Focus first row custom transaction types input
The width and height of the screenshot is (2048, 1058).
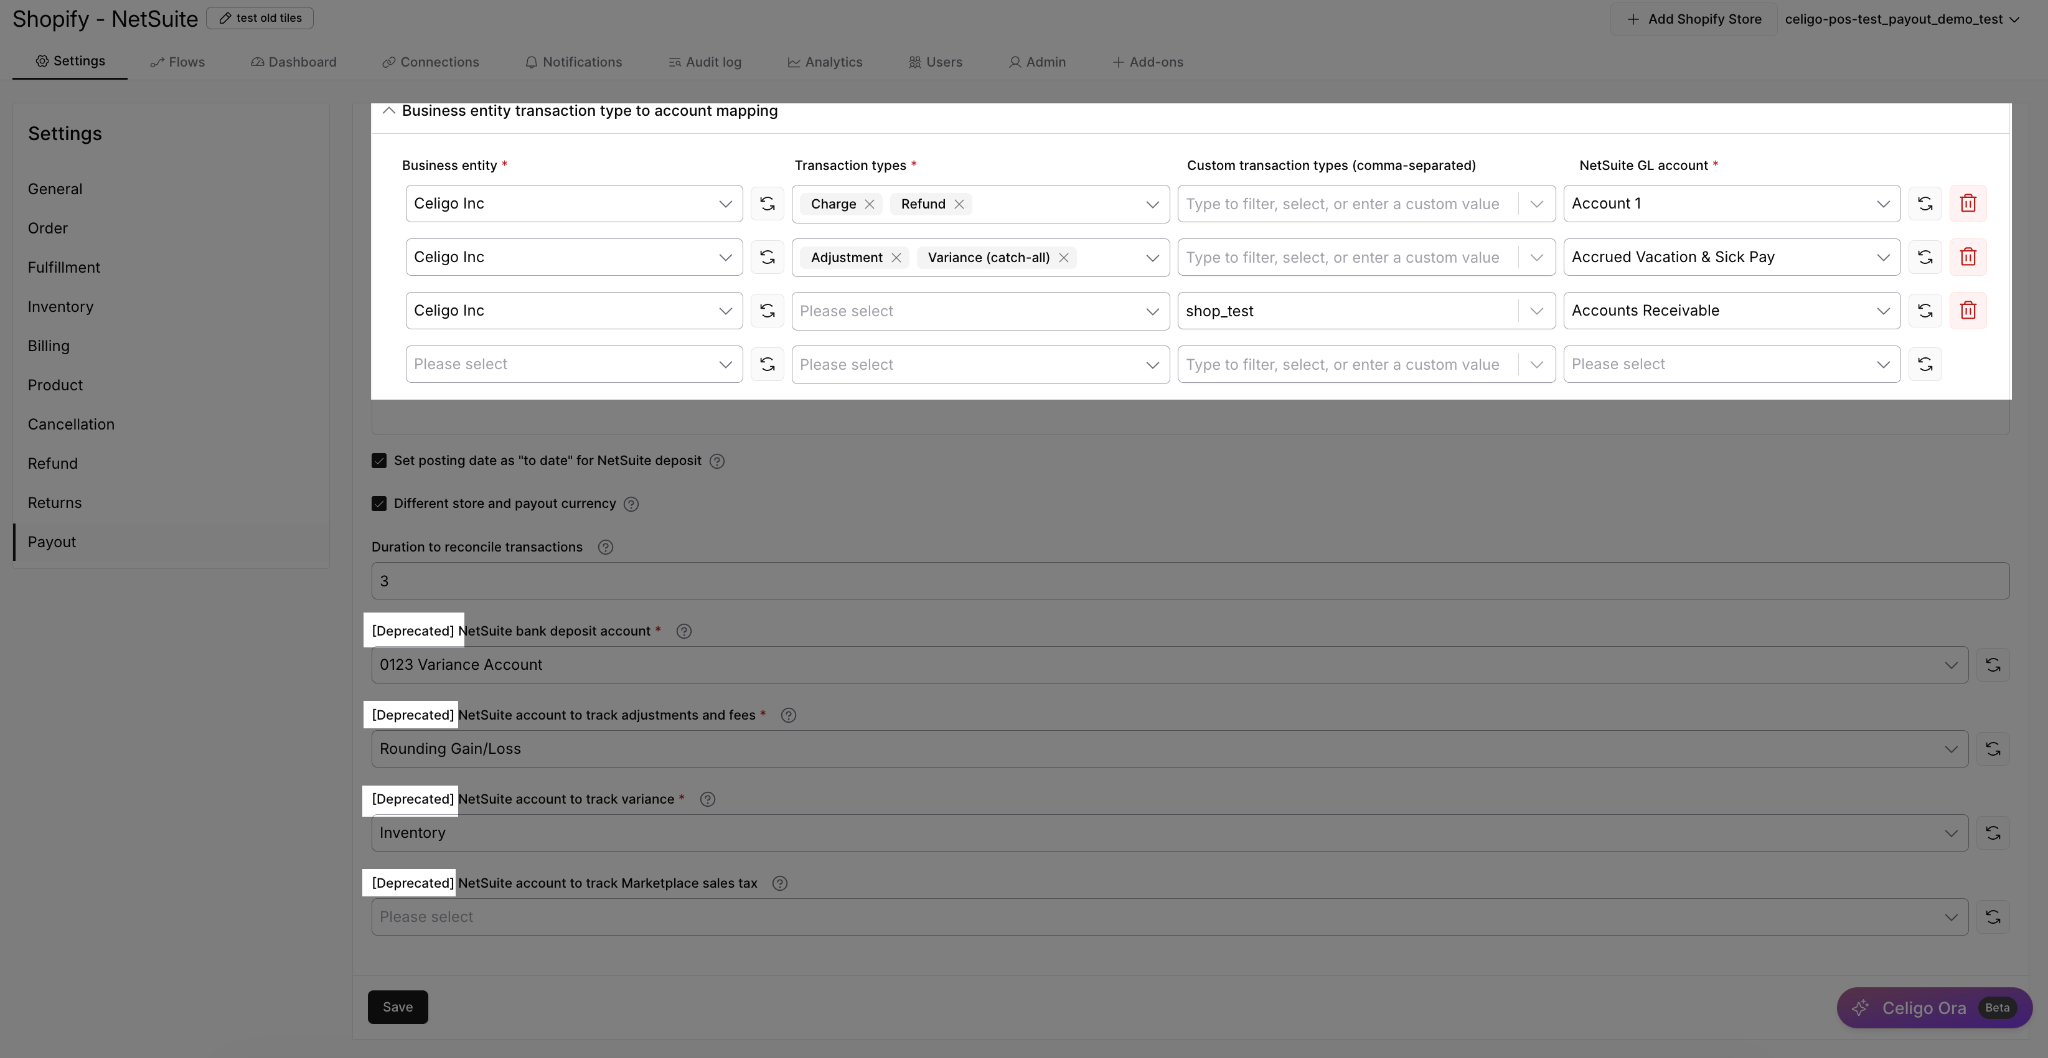1346,204
